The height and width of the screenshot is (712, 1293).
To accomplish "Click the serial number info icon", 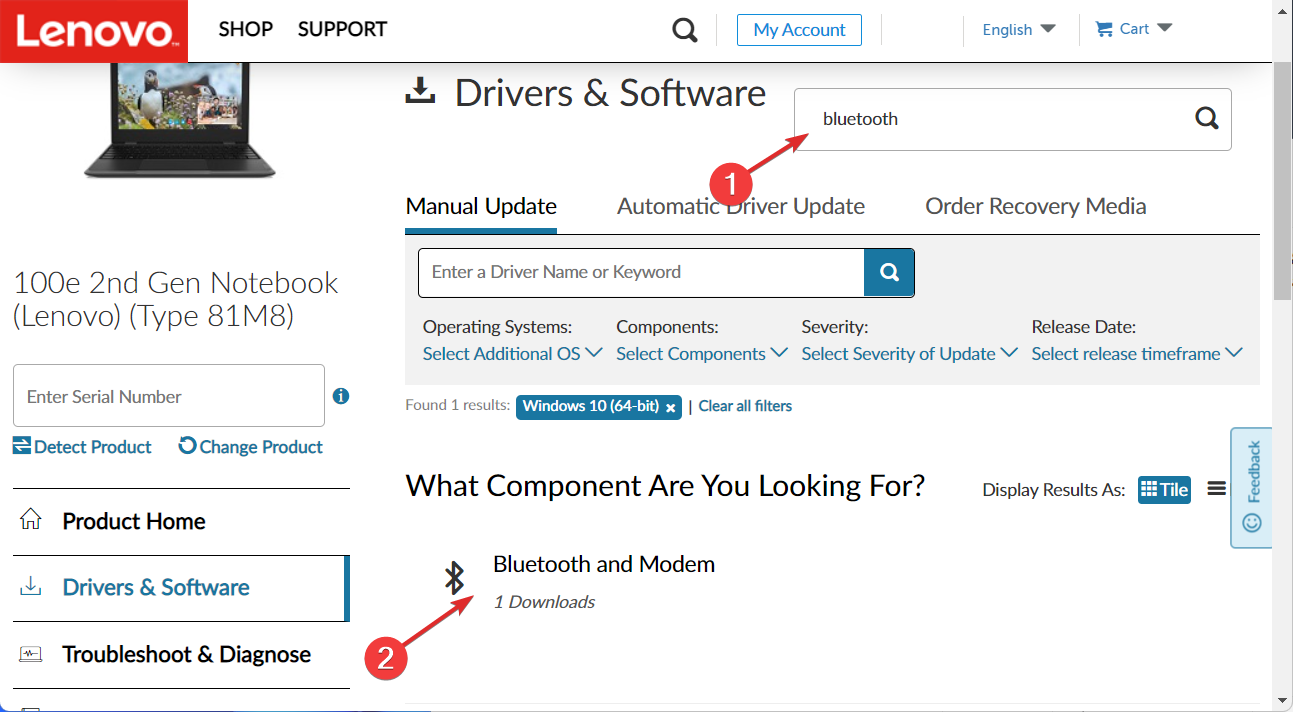I will coord(341,396).
